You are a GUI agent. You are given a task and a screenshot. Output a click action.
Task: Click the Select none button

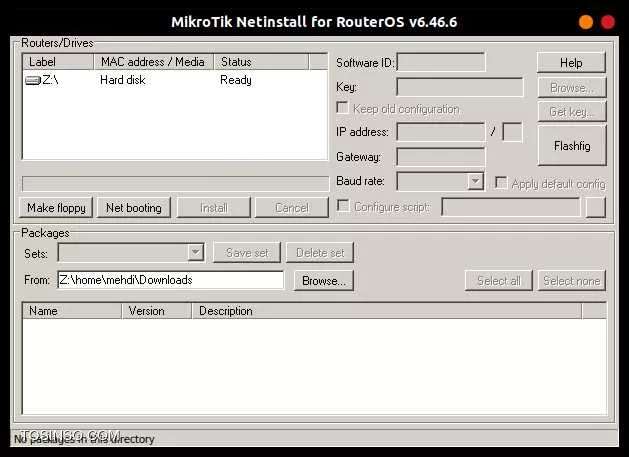(572, 280)
